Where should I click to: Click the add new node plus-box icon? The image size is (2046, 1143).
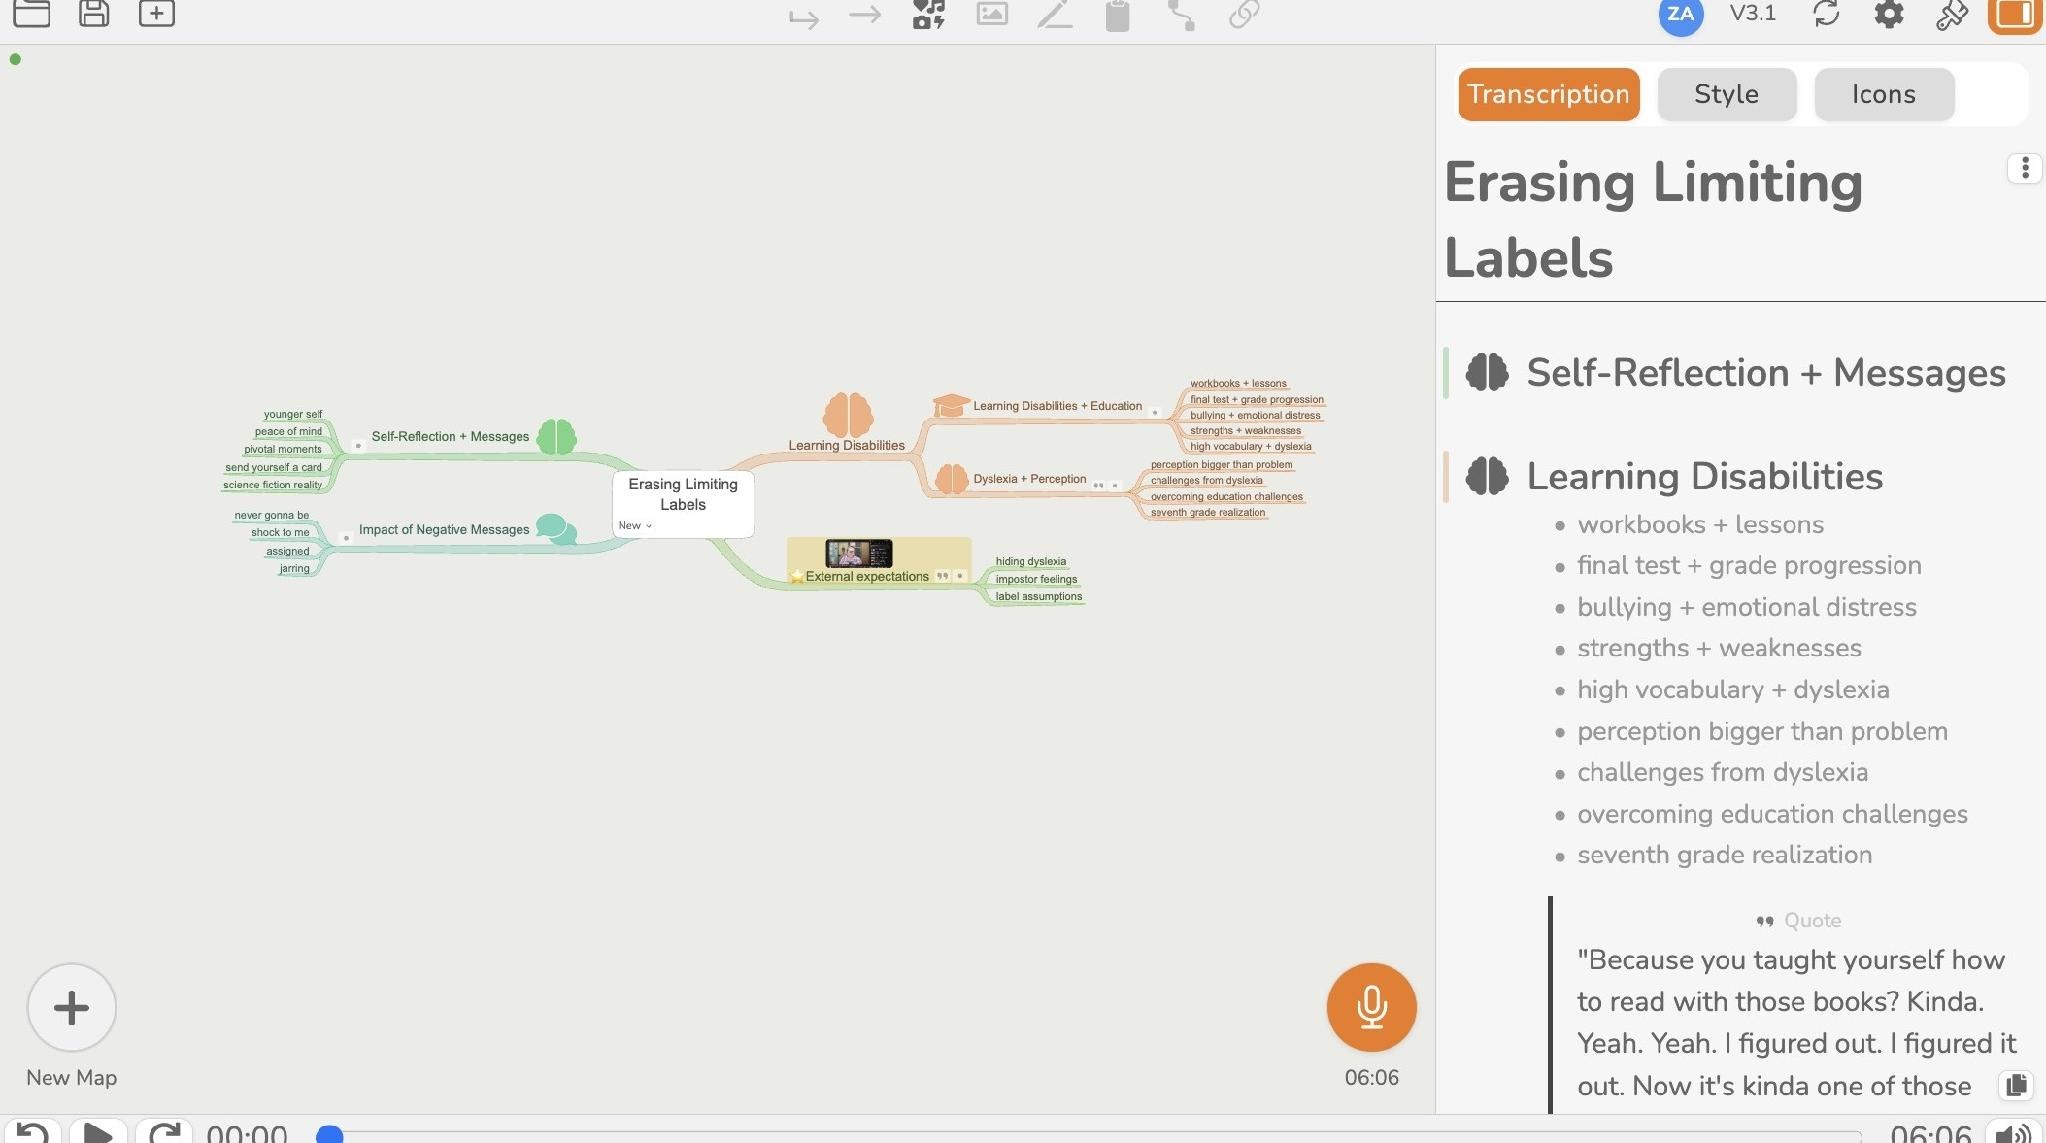point(156,13)
